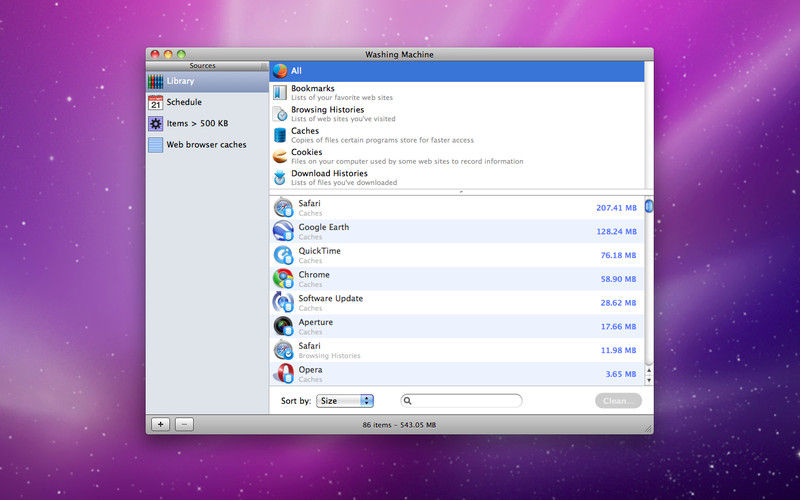Click the QuickTime name text

[319, 251]
